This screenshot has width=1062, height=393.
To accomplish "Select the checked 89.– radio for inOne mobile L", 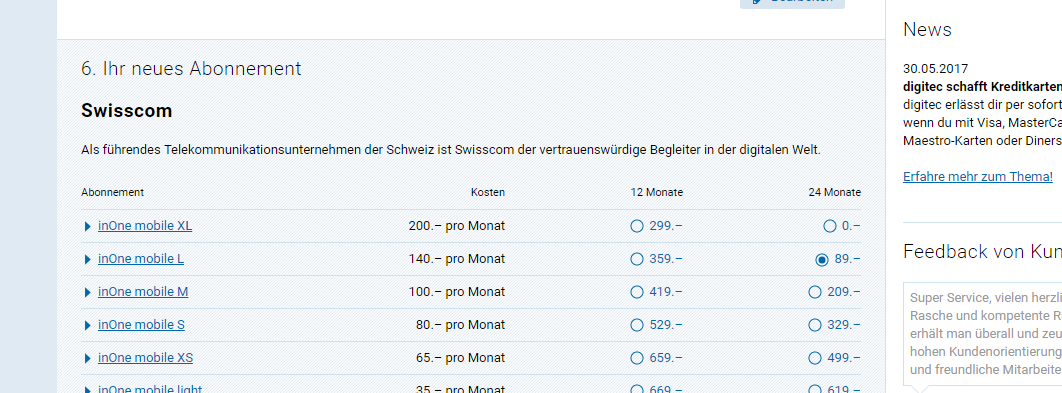I will coord(822,260).
